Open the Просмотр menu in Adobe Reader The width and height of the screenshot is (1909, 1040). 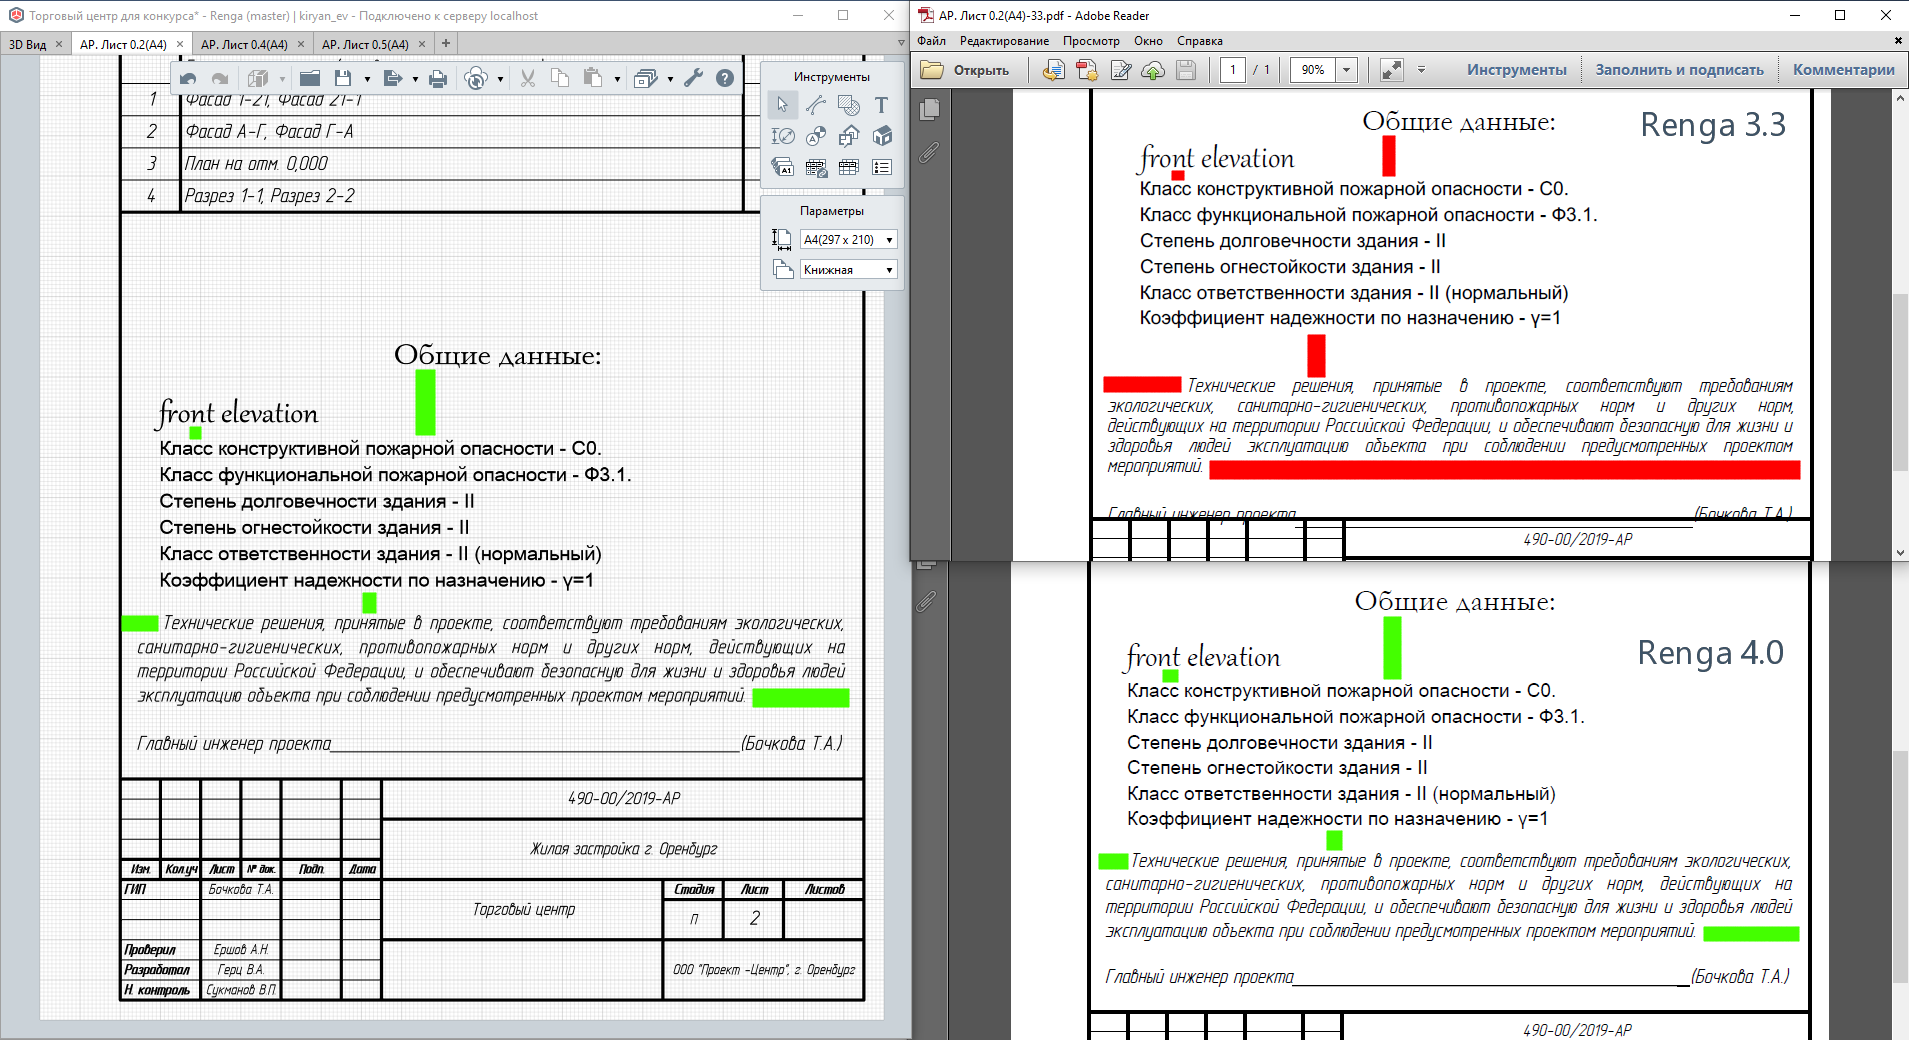coord(1091,41)
